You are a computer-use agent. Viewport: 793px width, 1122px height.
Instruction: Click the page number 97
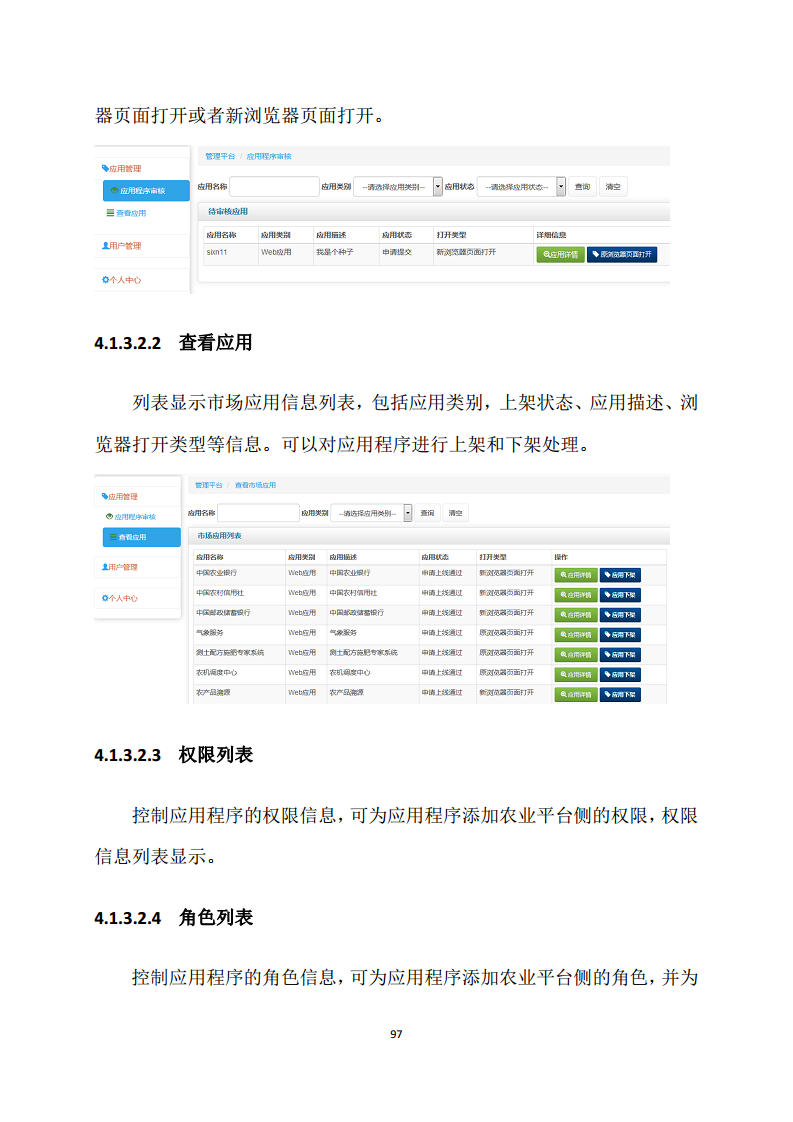[x=396, y=1034]
